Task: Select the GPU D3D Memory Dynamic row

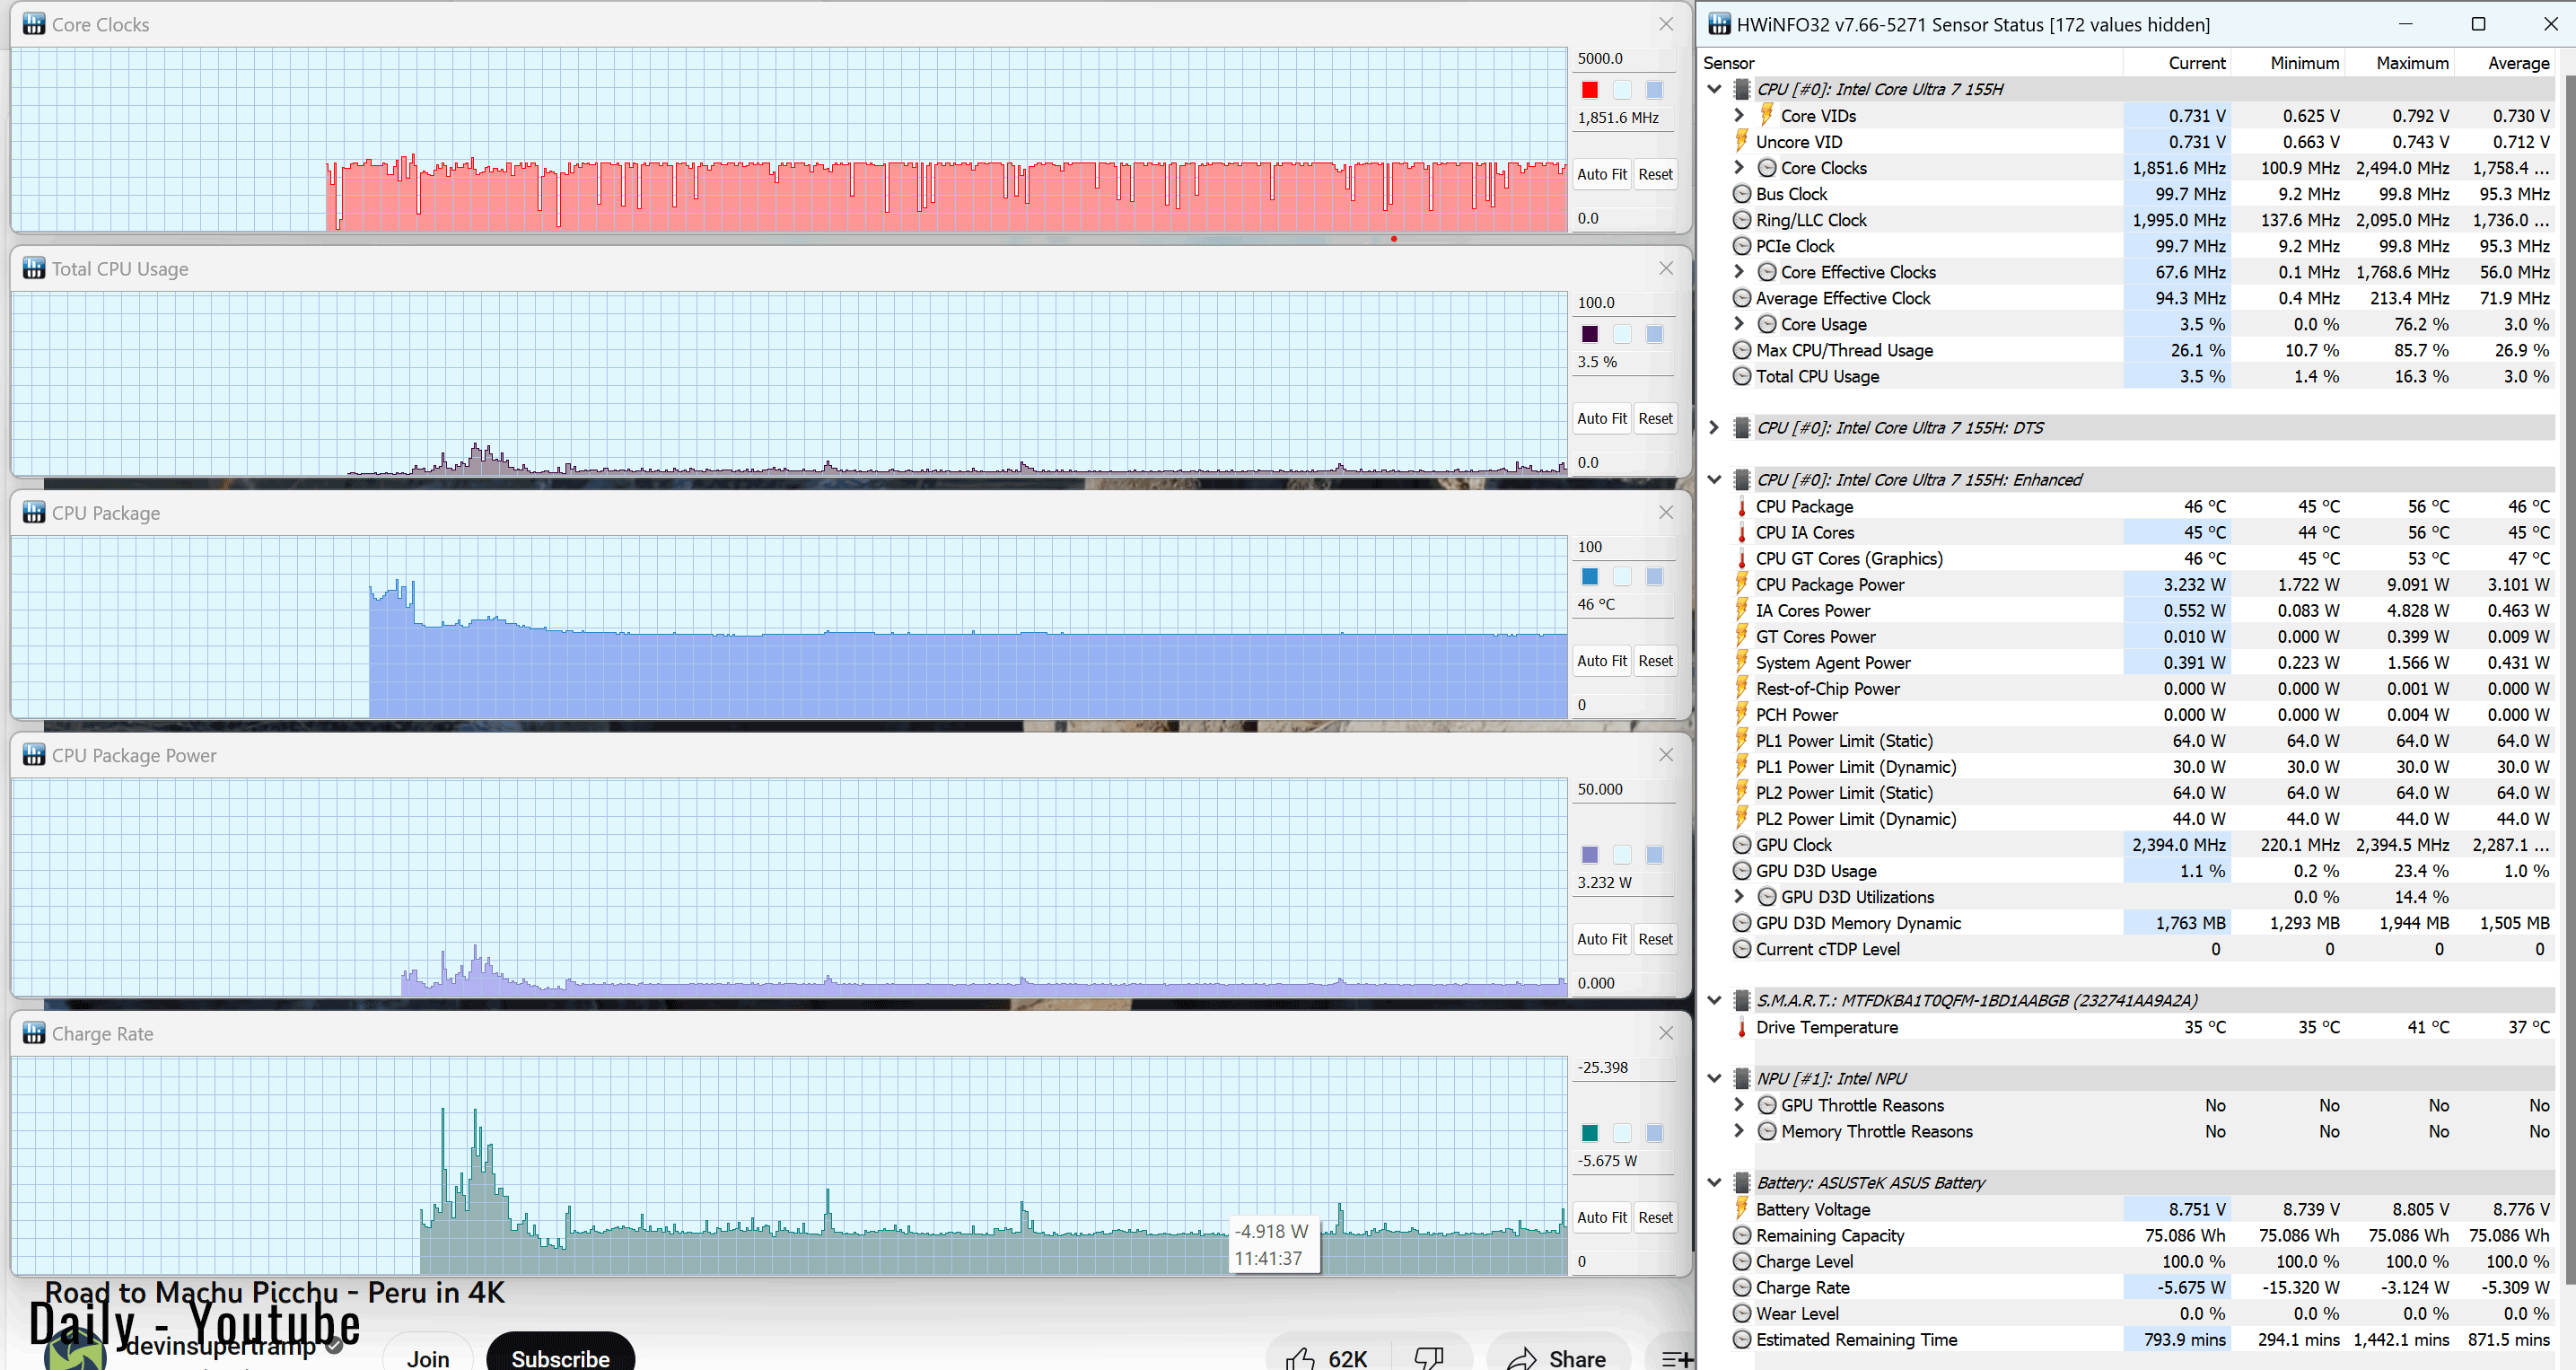Action: [x=2128, y=922]
